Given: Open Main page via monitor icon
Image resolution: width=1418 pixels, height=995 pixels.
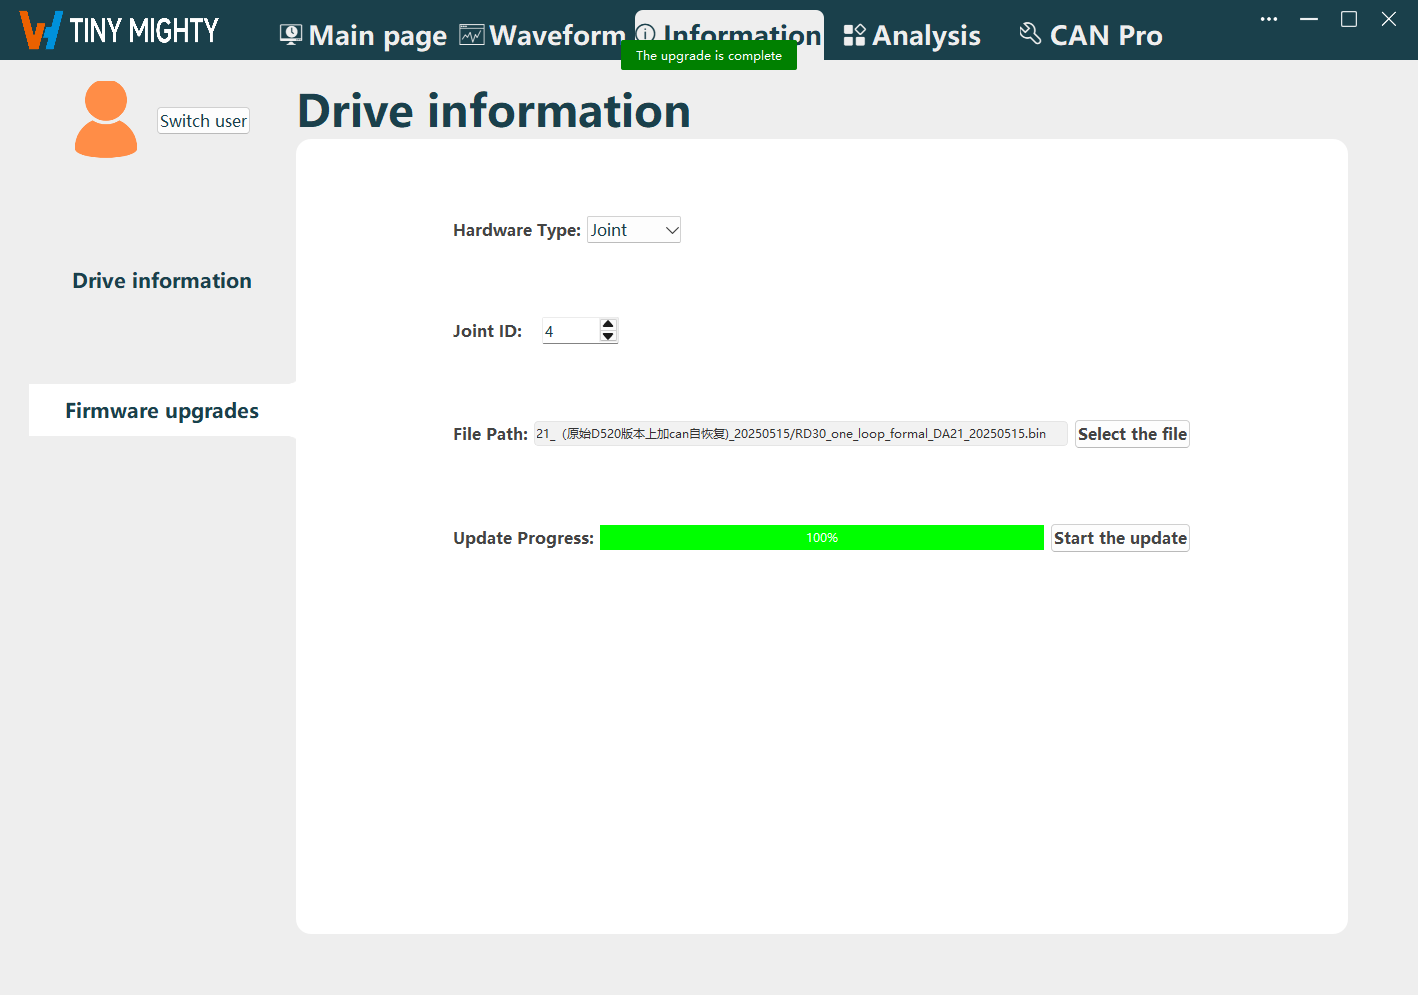Looking at the screenshot, I should click(x=291, y=35).
